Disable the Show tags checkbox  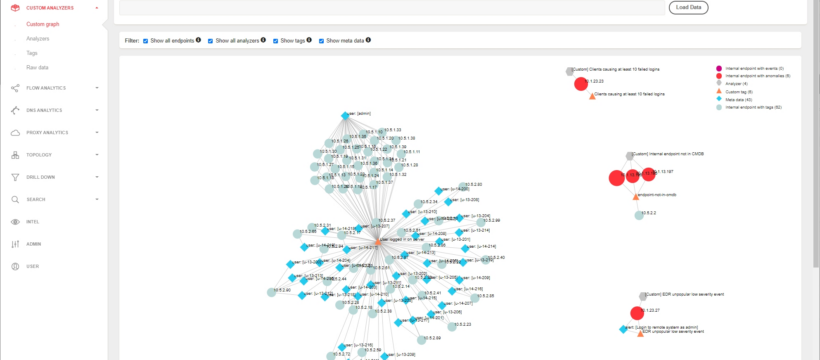click(275, 40)
